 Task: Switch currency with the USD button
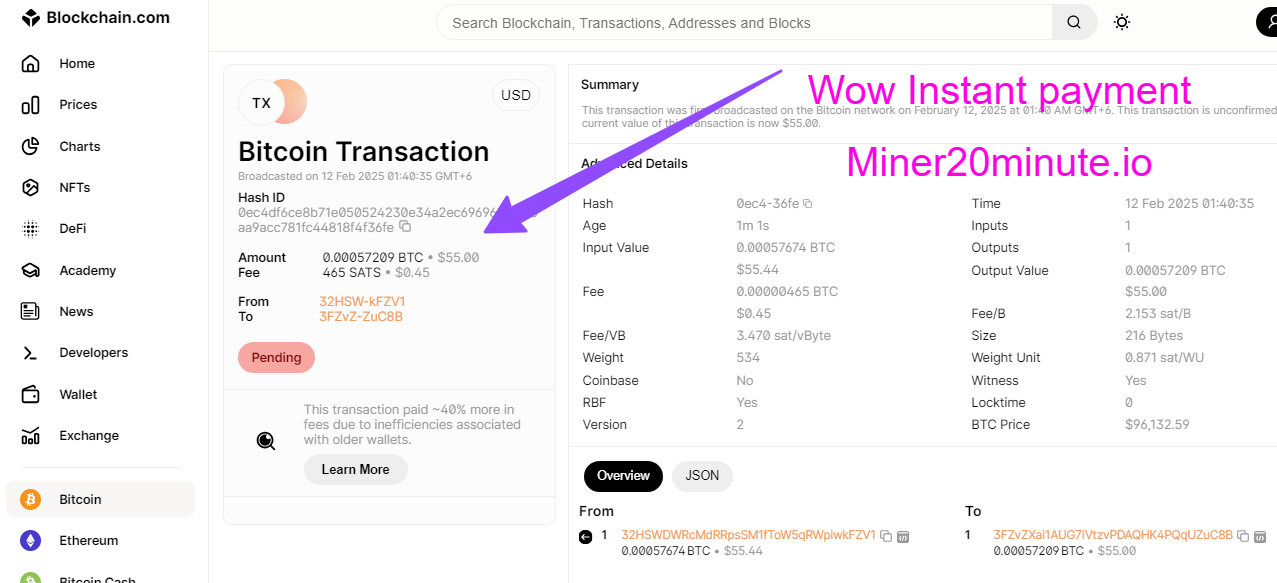pos(516,95)
